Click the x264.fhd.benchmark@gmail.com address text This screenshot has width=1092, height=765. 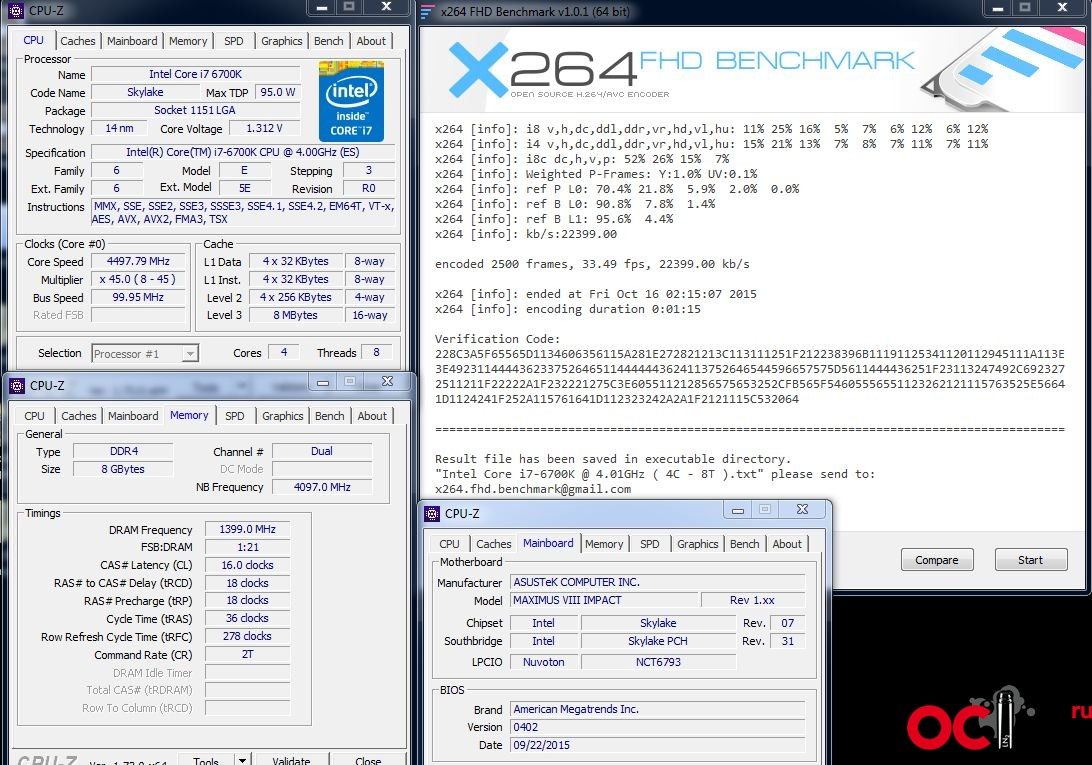point(533,489)
